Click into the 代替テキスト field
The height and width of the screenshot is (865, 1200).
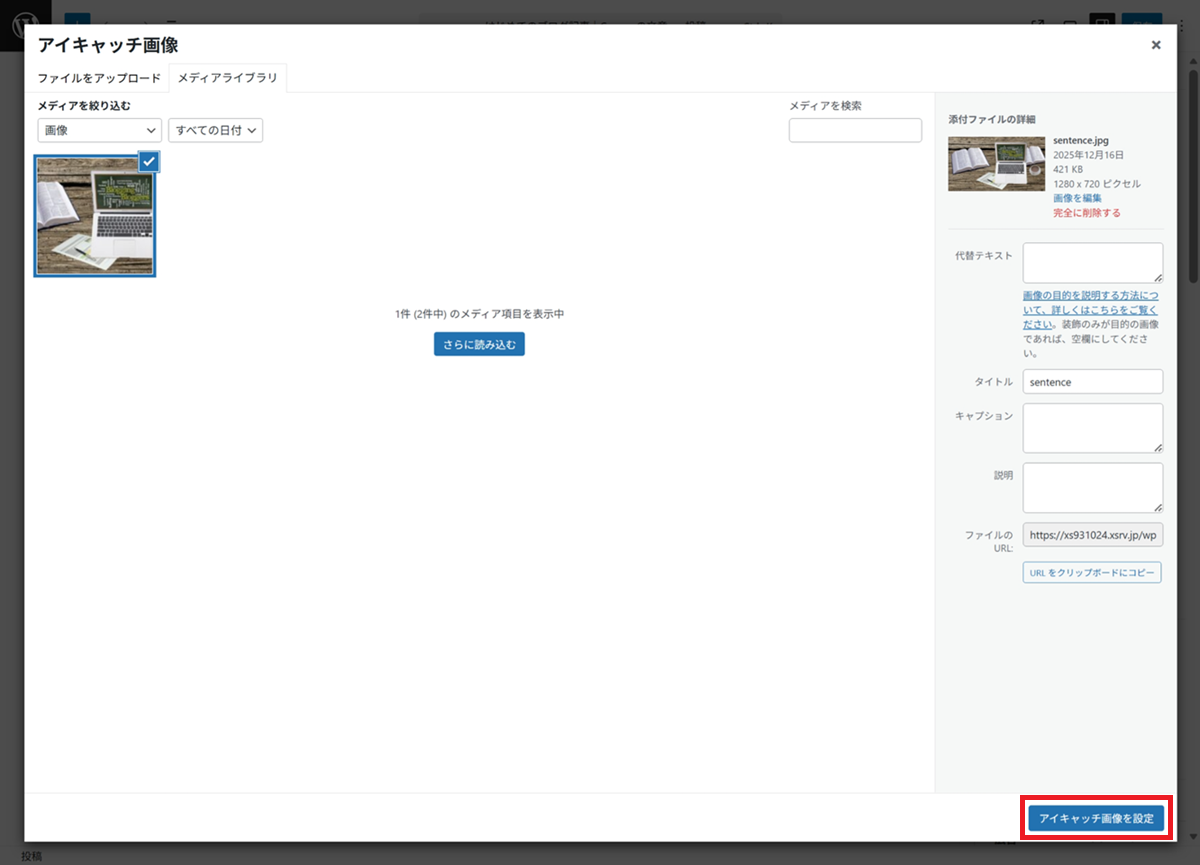click(x=1092, y=262)
